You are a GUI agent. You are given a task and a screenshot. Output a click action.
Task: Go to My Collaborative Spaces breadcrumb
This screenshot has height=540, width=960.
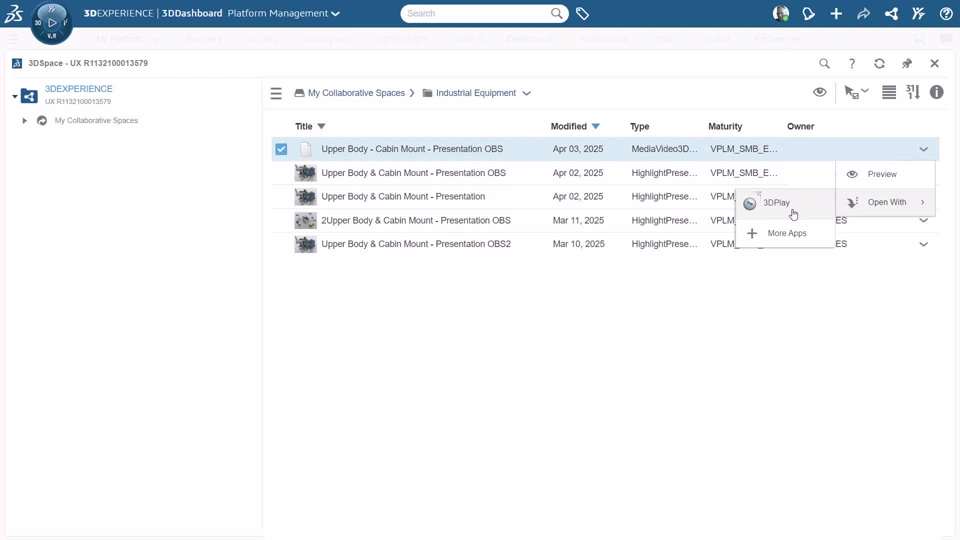[356, 93]
